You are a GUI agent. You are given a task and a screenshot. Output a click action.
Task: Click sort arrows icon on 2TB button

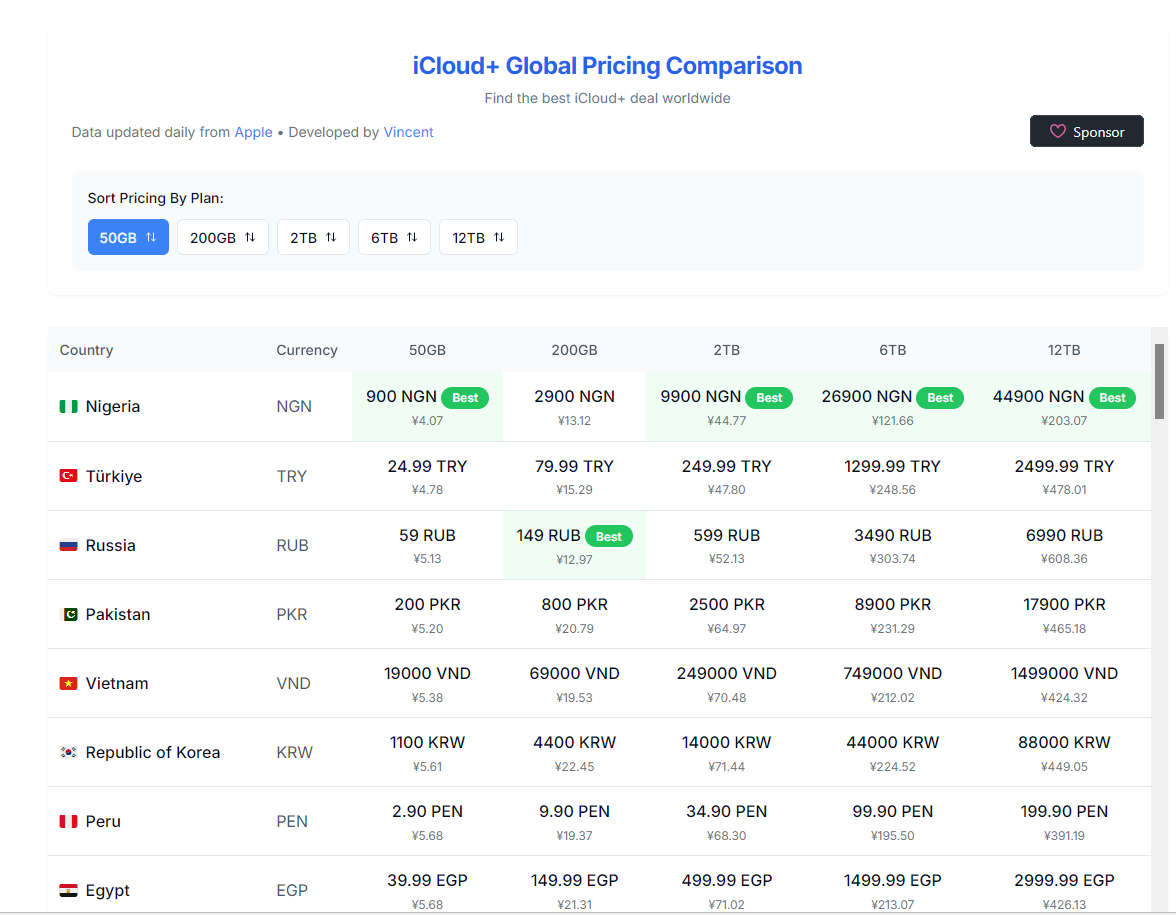point(331,237)
